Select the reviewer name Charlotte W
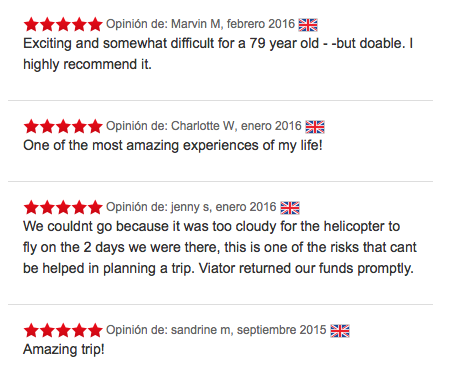 [203, 126]
